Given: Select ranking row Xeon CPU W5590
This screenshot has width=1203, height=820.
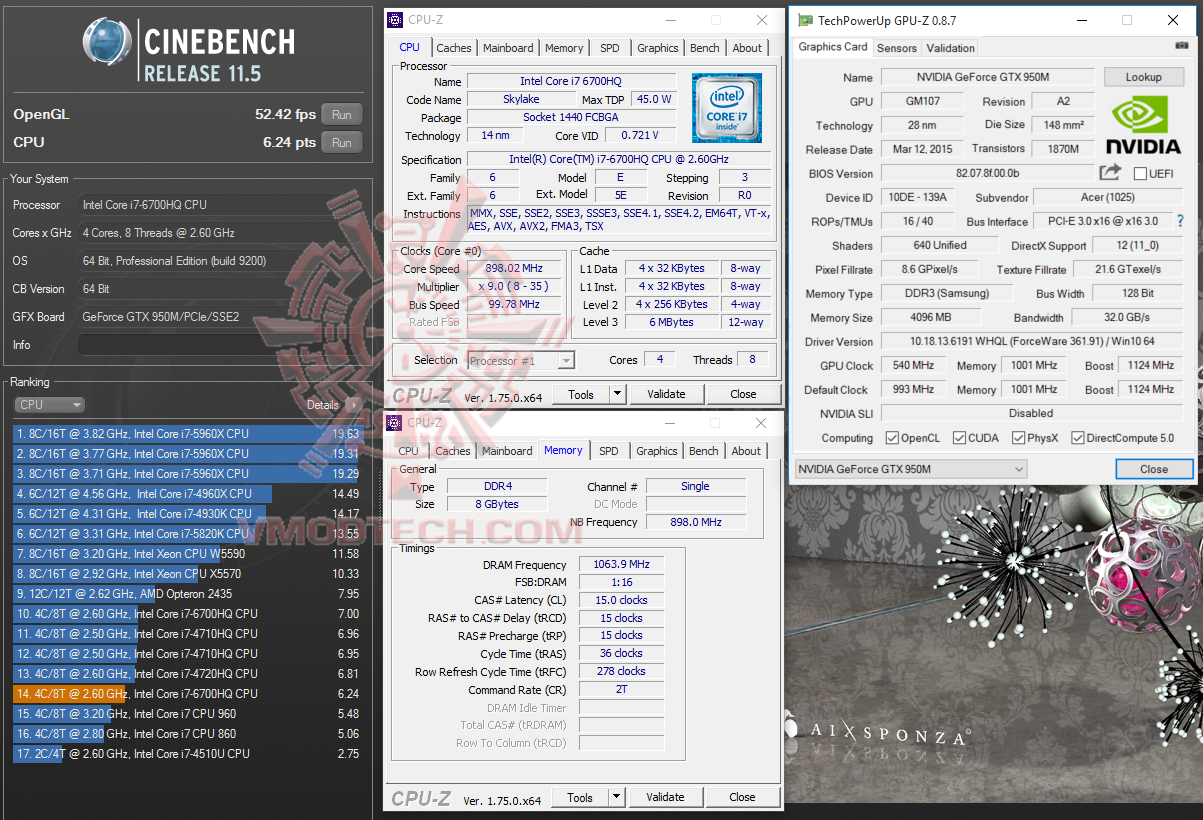Looking at the screenshot, I should coord(187,554).
